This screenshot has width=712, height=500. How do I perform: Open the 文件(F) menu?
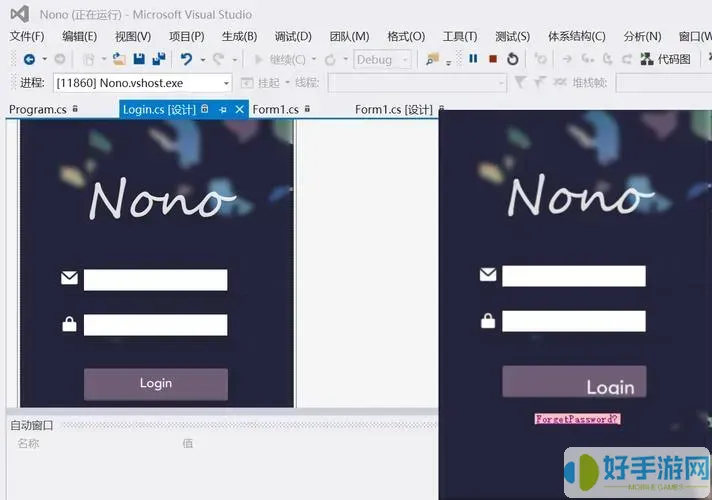(x=27, y=36)
